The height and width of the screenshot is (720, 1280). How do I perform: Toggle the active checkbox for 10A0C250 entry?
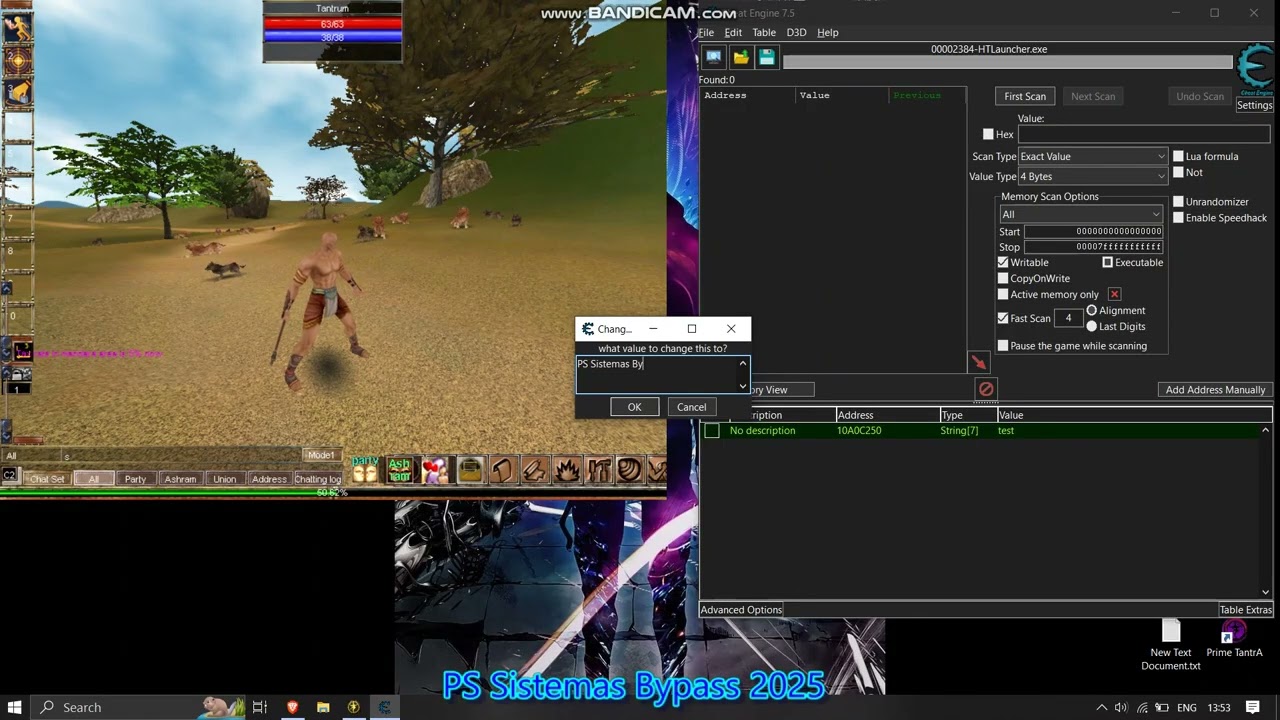(712, 430)
